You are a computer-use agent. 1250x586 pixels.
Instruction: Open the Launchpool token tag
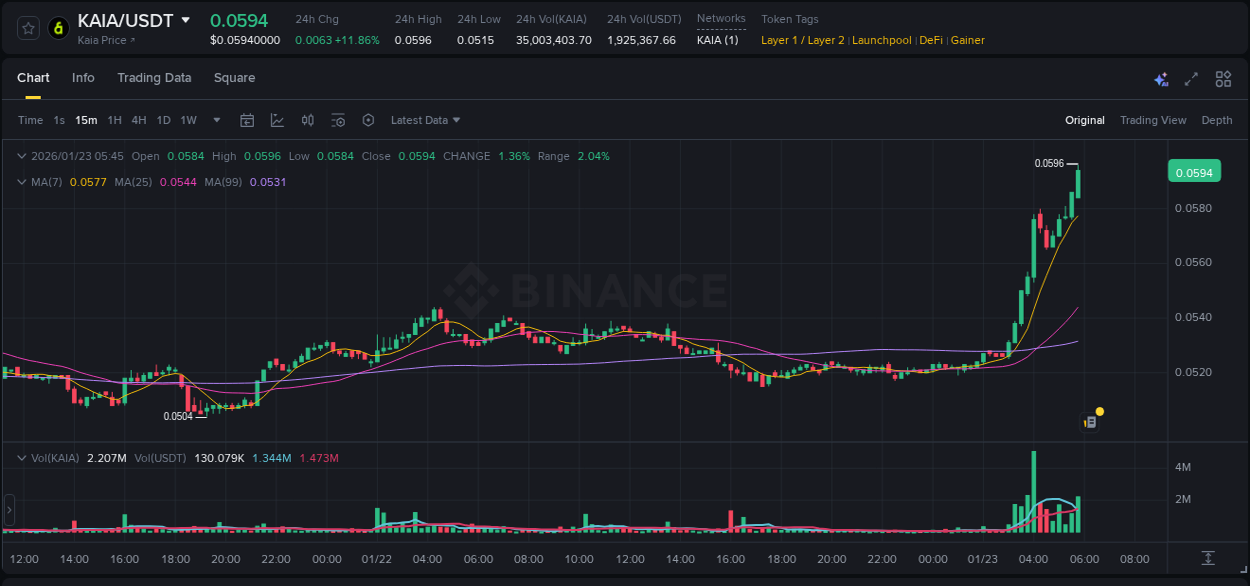tap(881, 40)
